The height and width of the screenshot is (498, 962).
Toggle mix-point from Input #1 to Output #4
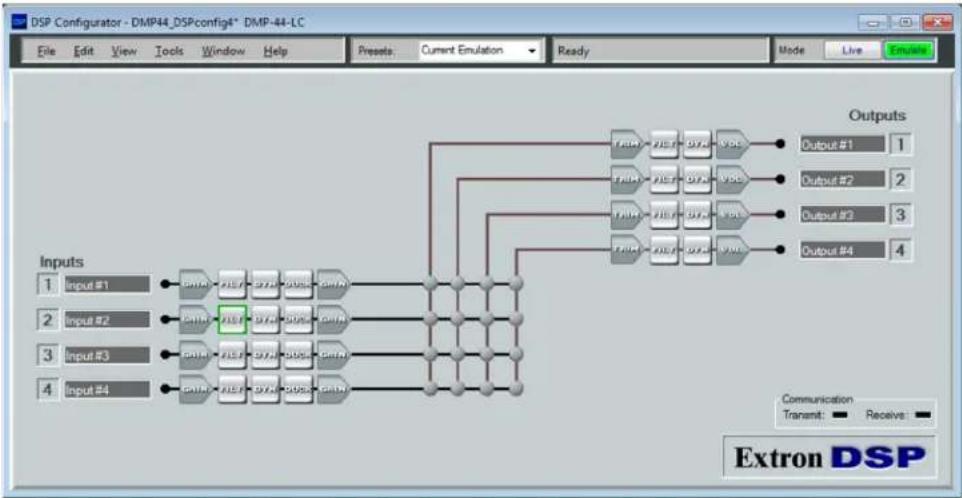pyautogui.click(x=516, y=283)
